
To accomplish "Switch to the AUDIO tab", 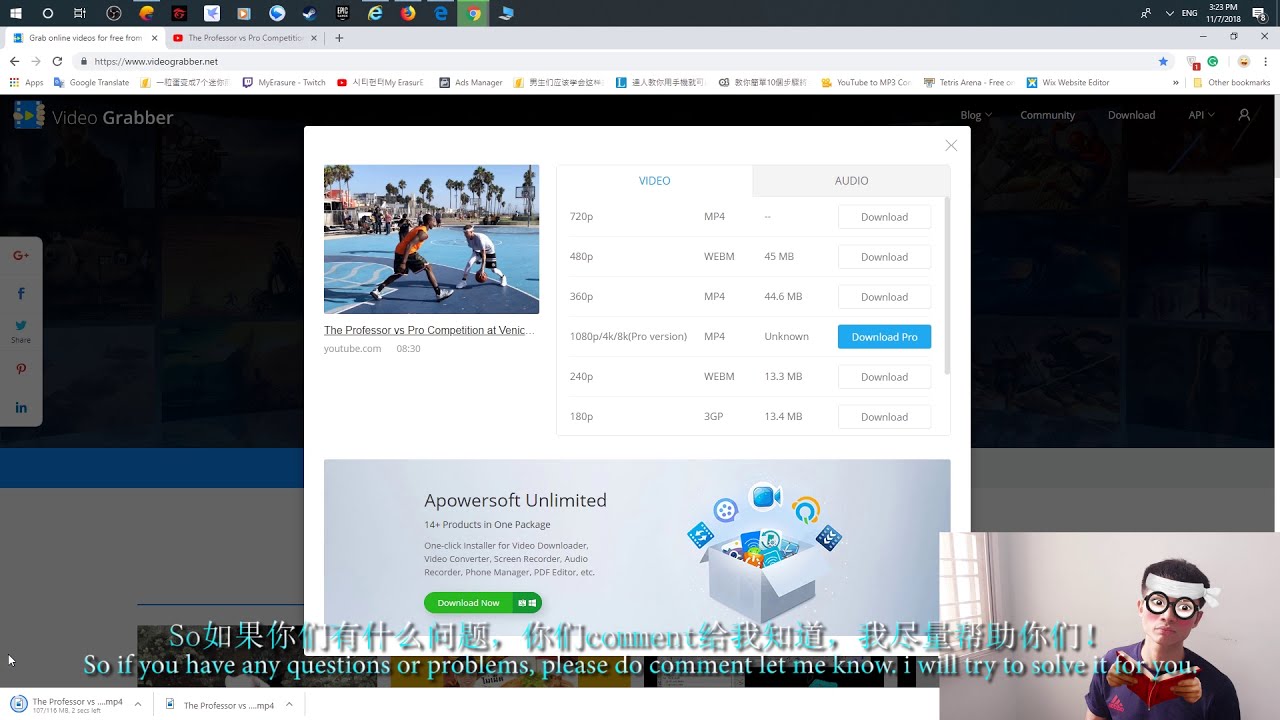I will pos(851,181).
